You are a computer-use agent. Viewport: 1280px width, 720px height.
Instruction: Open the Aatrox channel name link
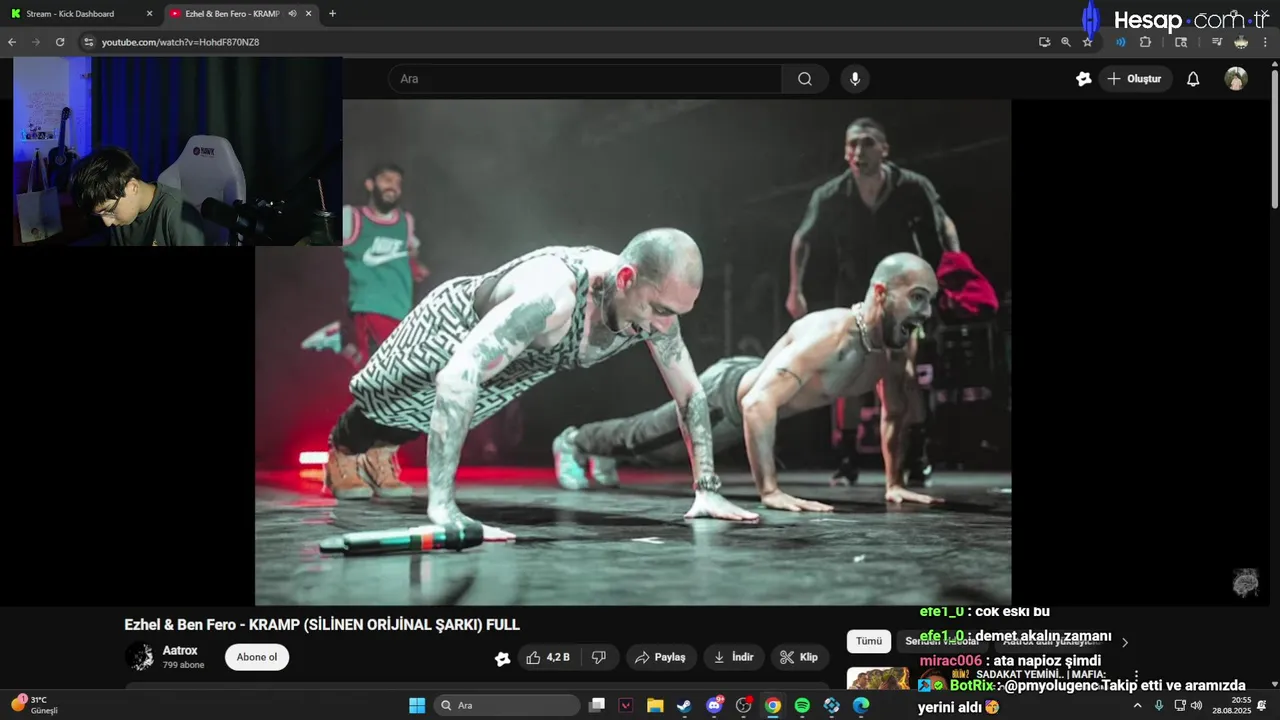pyautogui.click(x=180, y=650)
